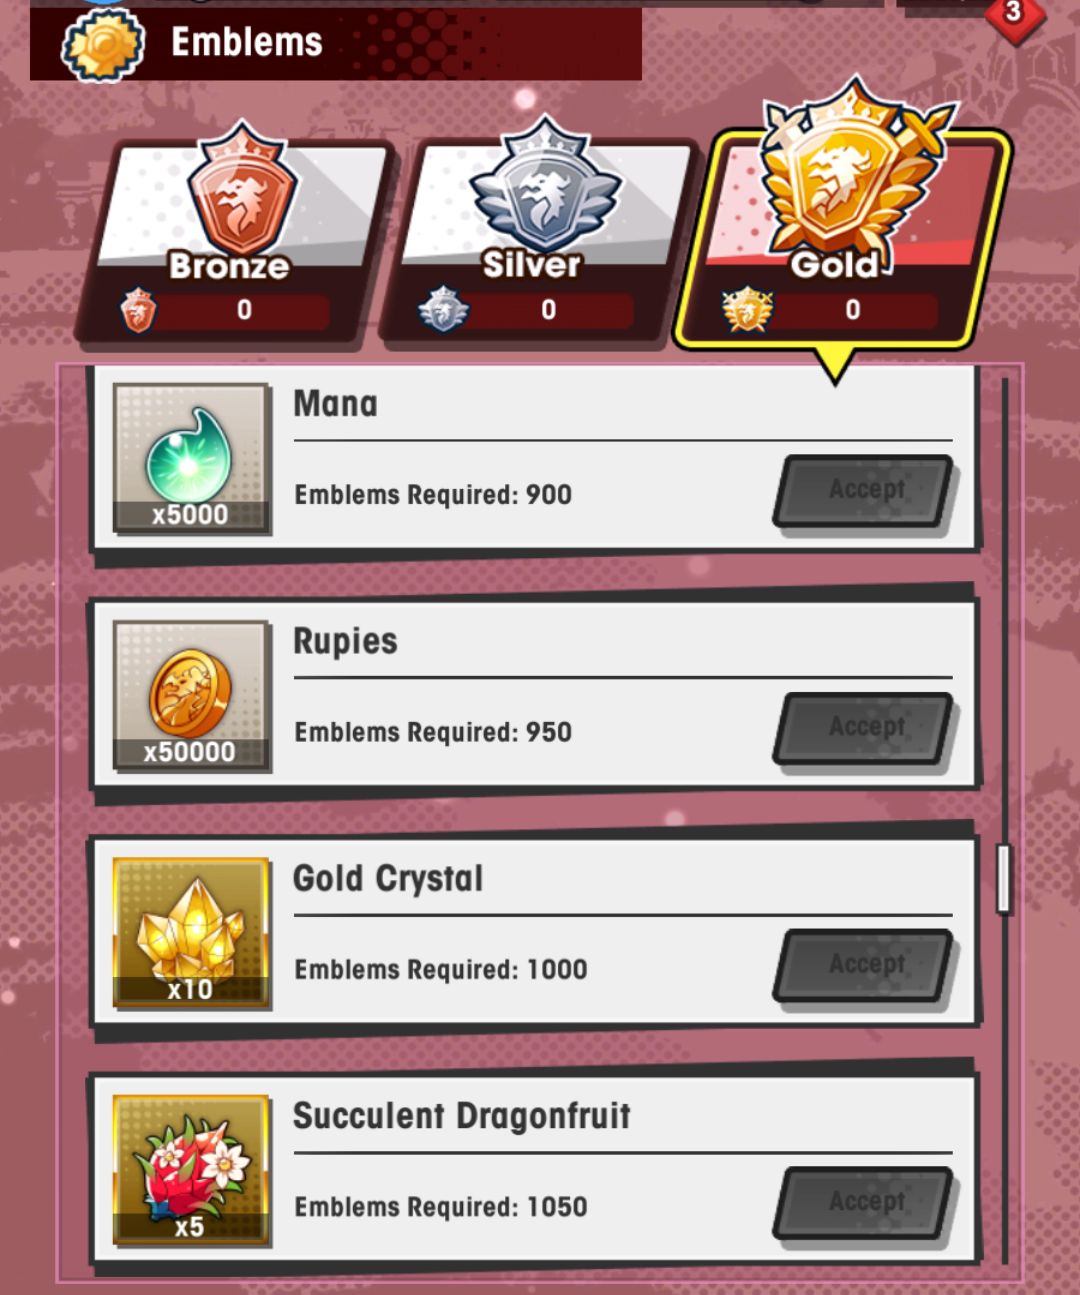Accept the Gold Crystal reward
This screenshot has height=1295, width=1080.
click(x=865, y=965)
